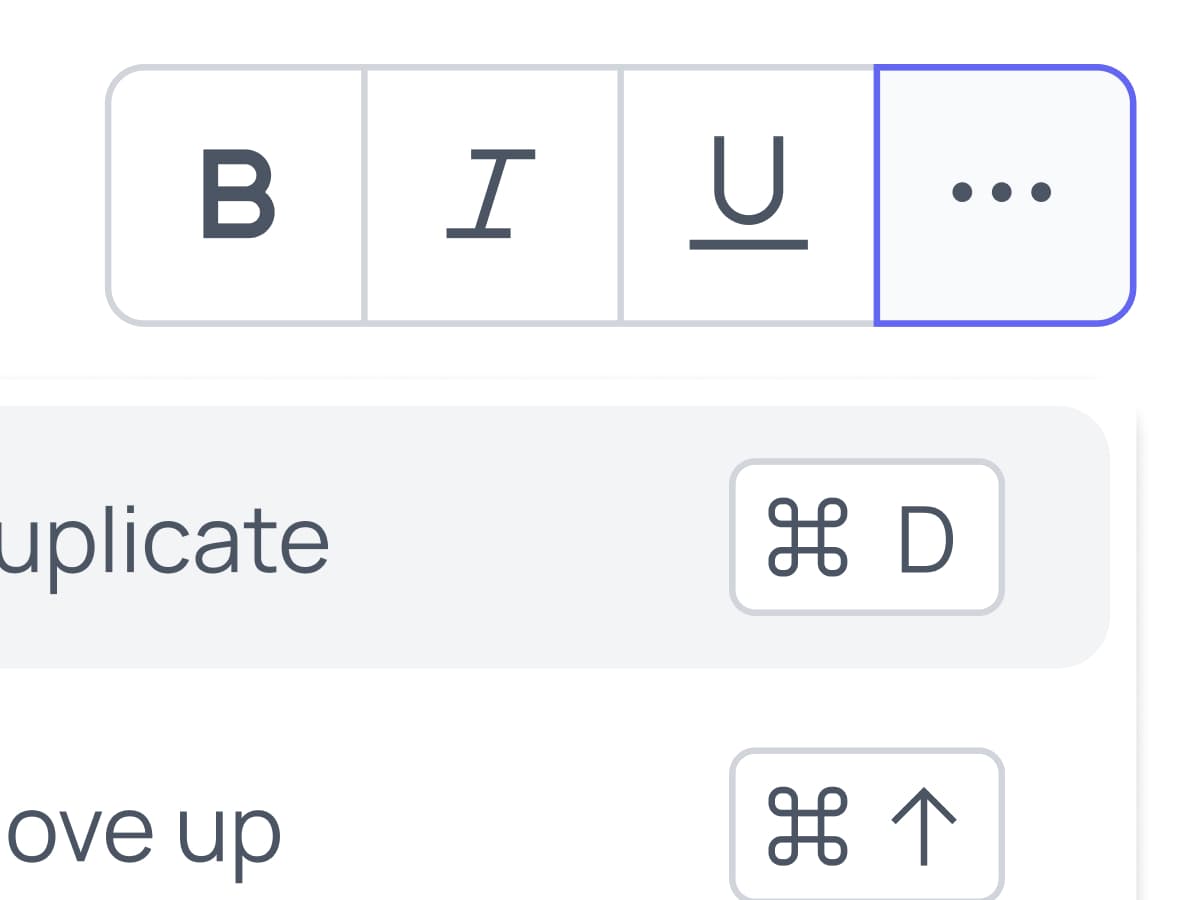Click the ⌘ ↑ shortcut badge

[x=866, y=826]
